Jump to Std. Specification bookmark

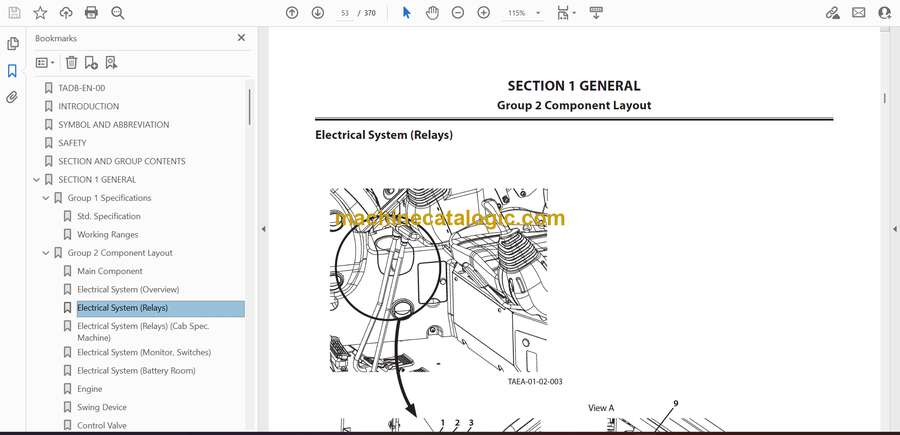(x=108, y=216)
